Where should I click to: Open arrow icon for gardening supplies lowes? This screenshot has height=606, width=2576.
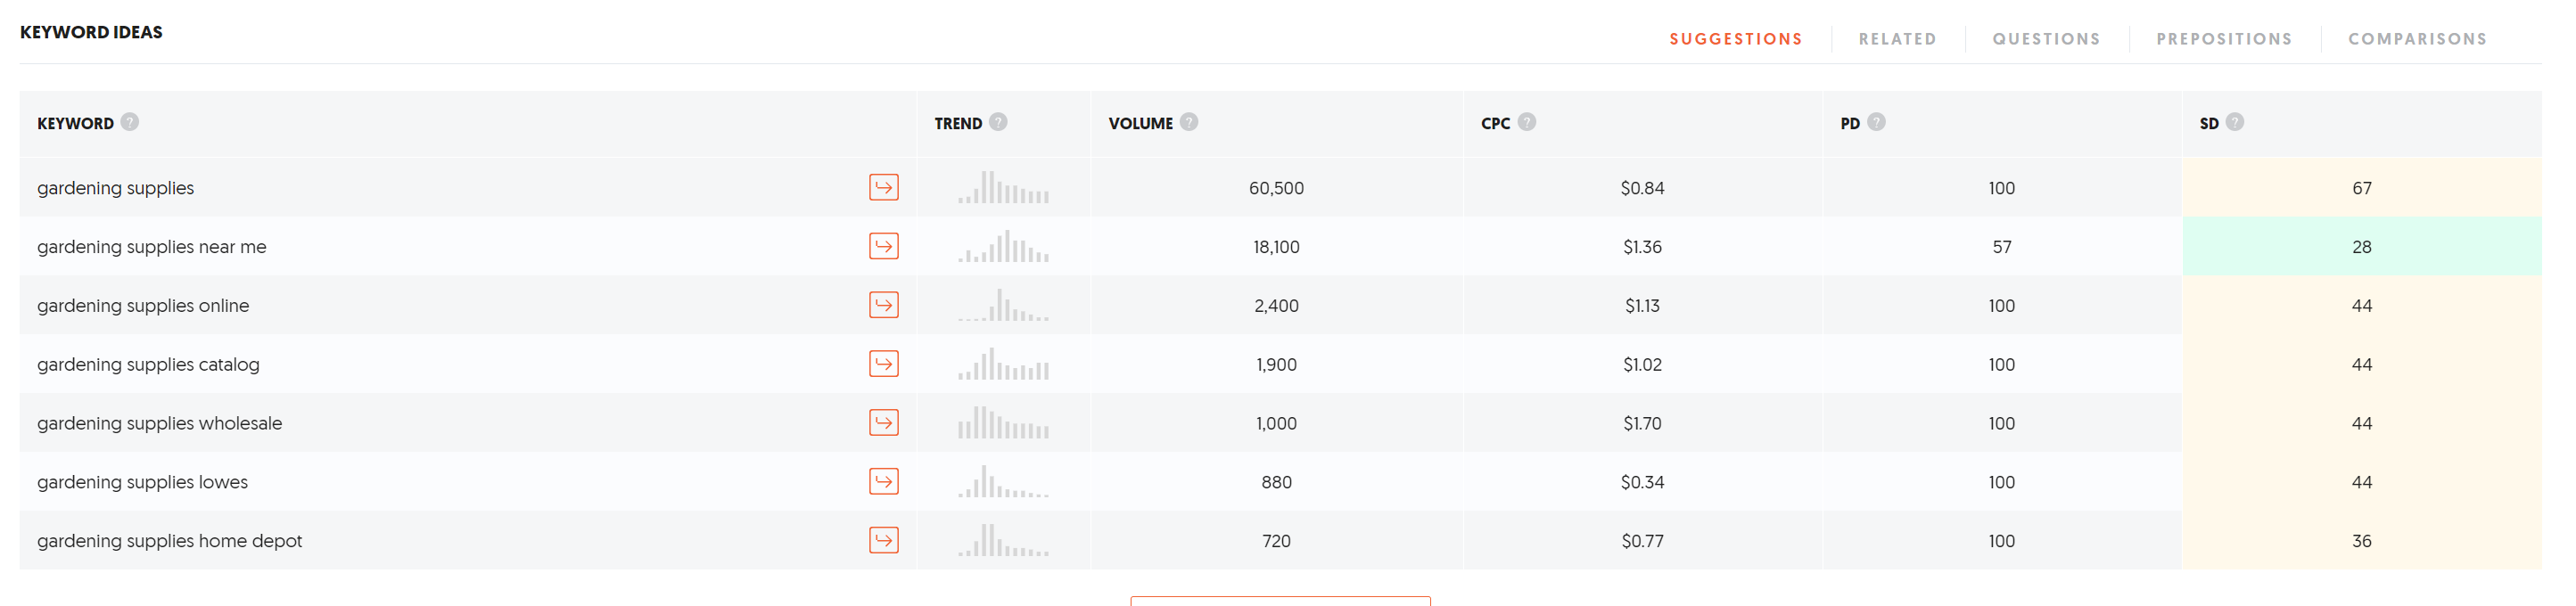(883, 481)
